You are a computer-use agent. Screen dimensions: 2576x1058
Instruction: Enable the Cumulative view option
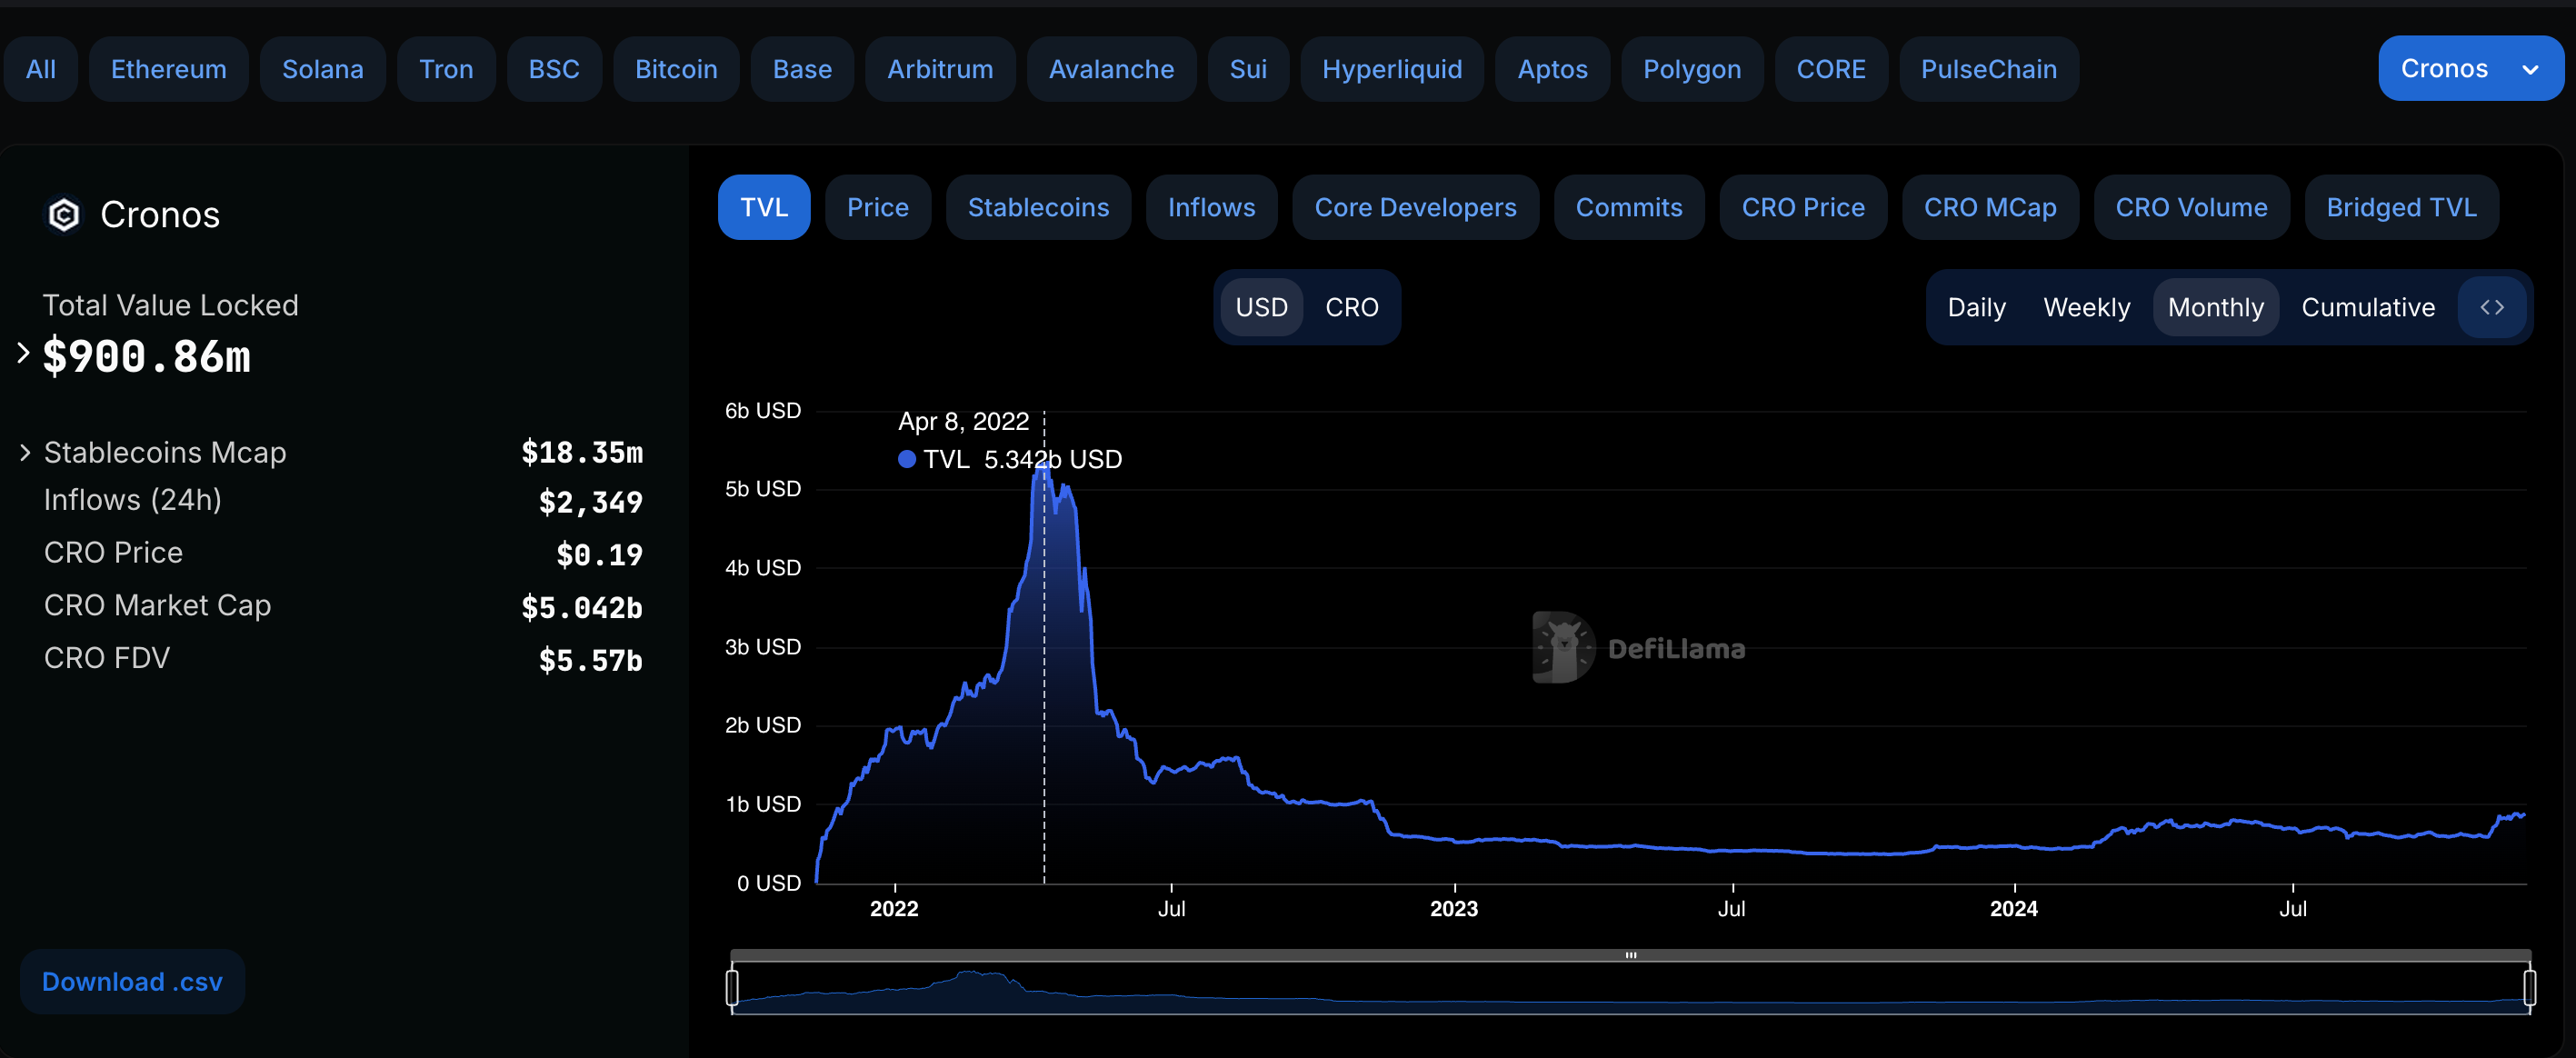2367,307
